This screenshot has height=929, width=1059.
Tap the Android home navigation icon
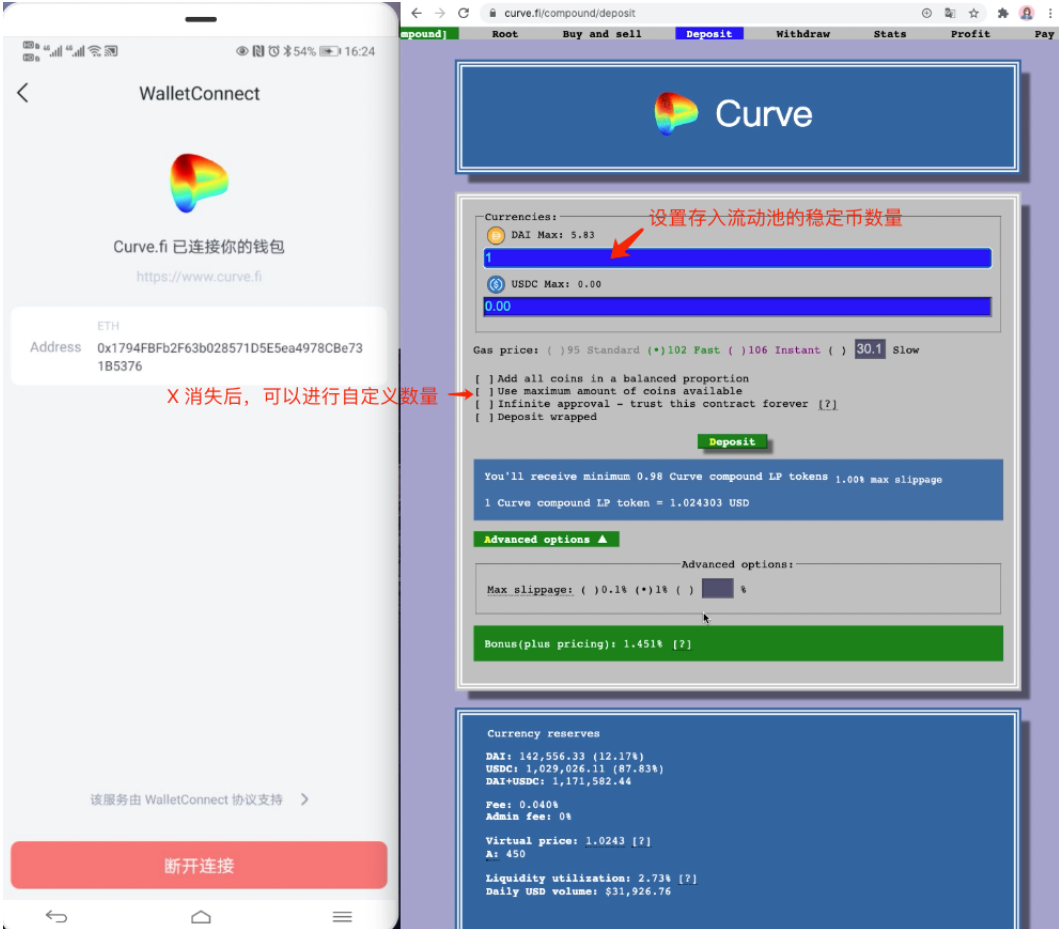click(x=201, y=916)
